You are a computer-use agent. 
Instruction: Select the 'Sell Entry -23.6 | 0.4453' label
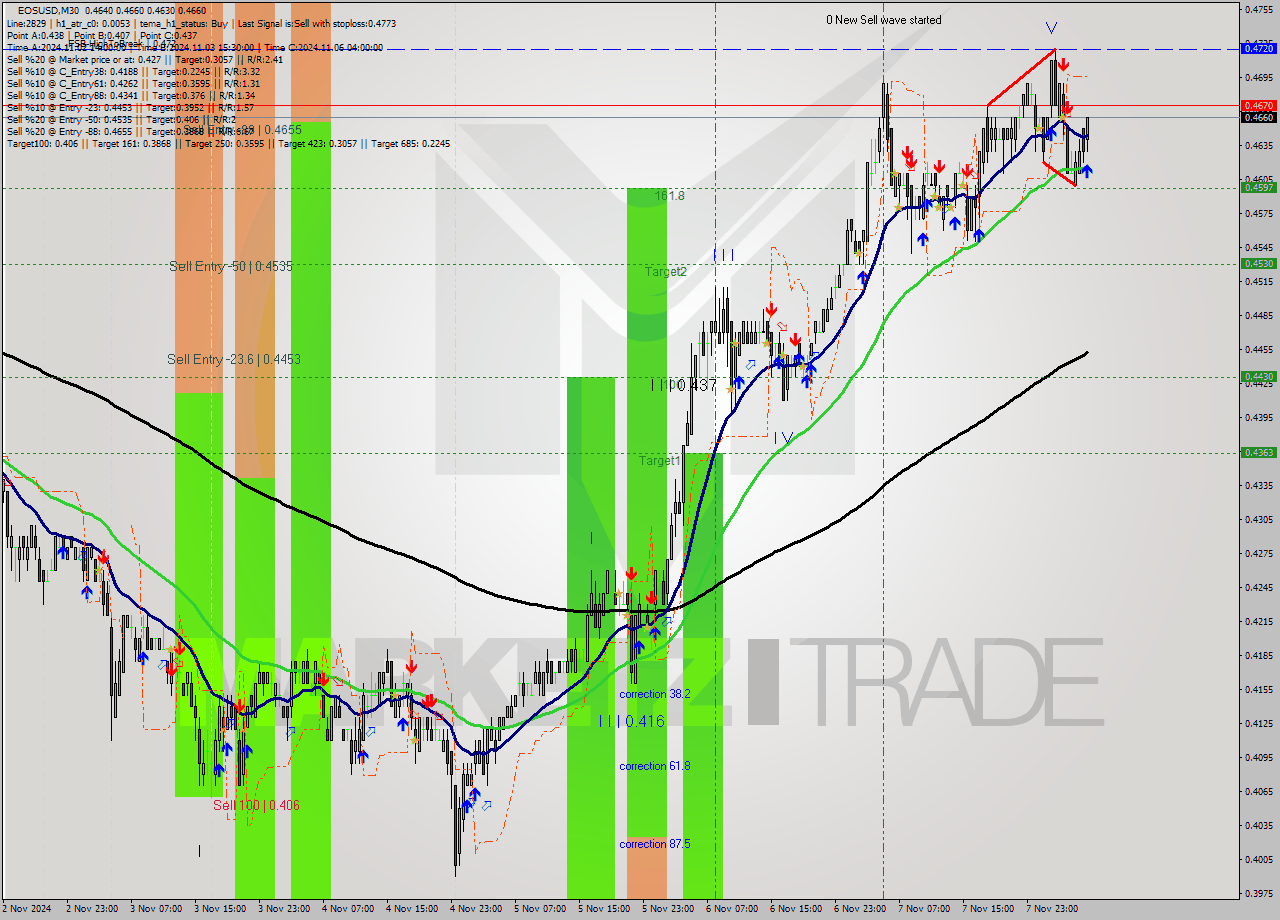click(x=234, y=359)
